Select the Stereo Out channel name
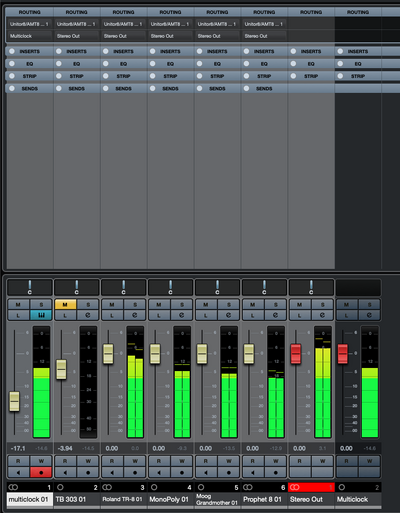 click(311, 499)
